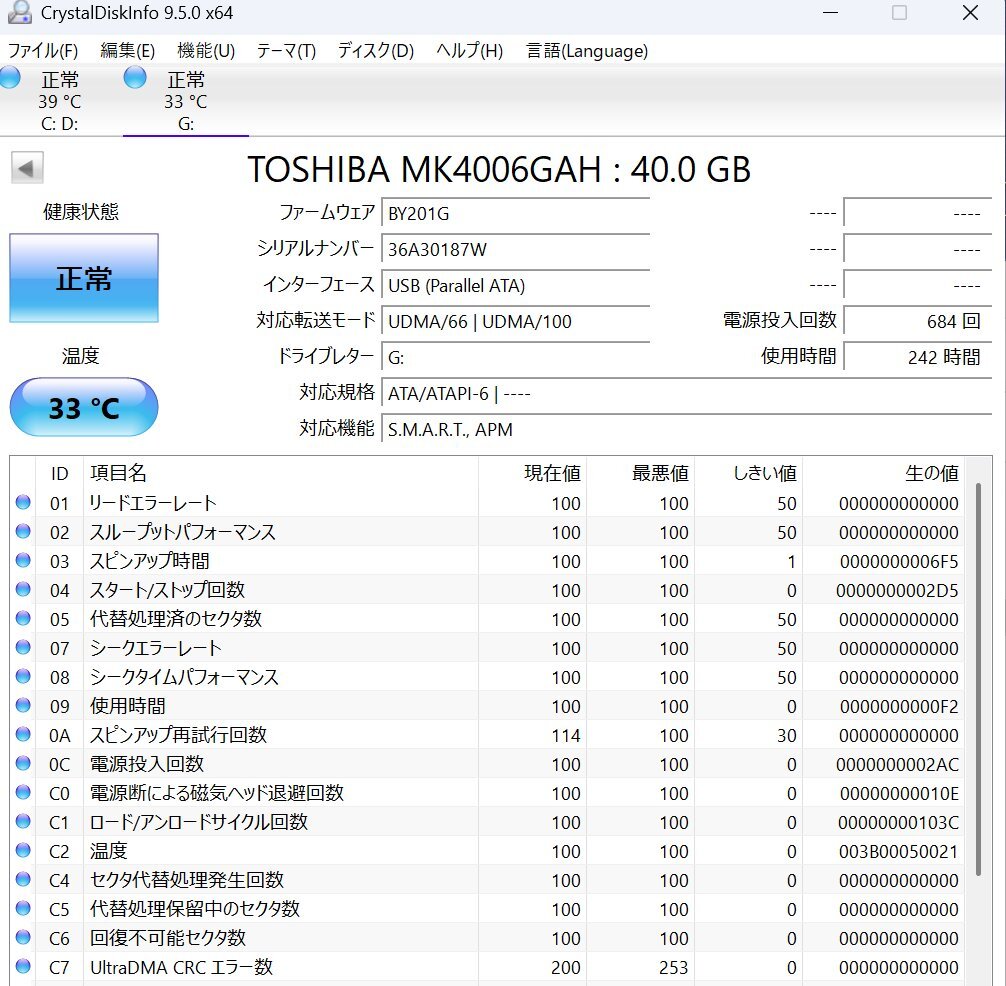Screen dimensions: 1006x986
Task: Click the transfer mode field UDMA/66 | UDMA/100
Action: [516, 321]
